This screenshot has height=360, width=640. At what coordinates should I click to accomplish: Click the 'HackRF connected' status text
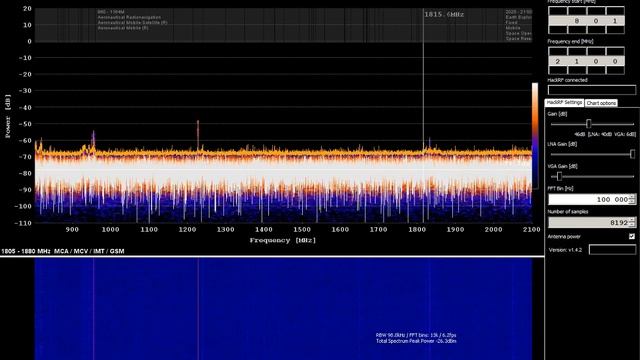(567, 80)
